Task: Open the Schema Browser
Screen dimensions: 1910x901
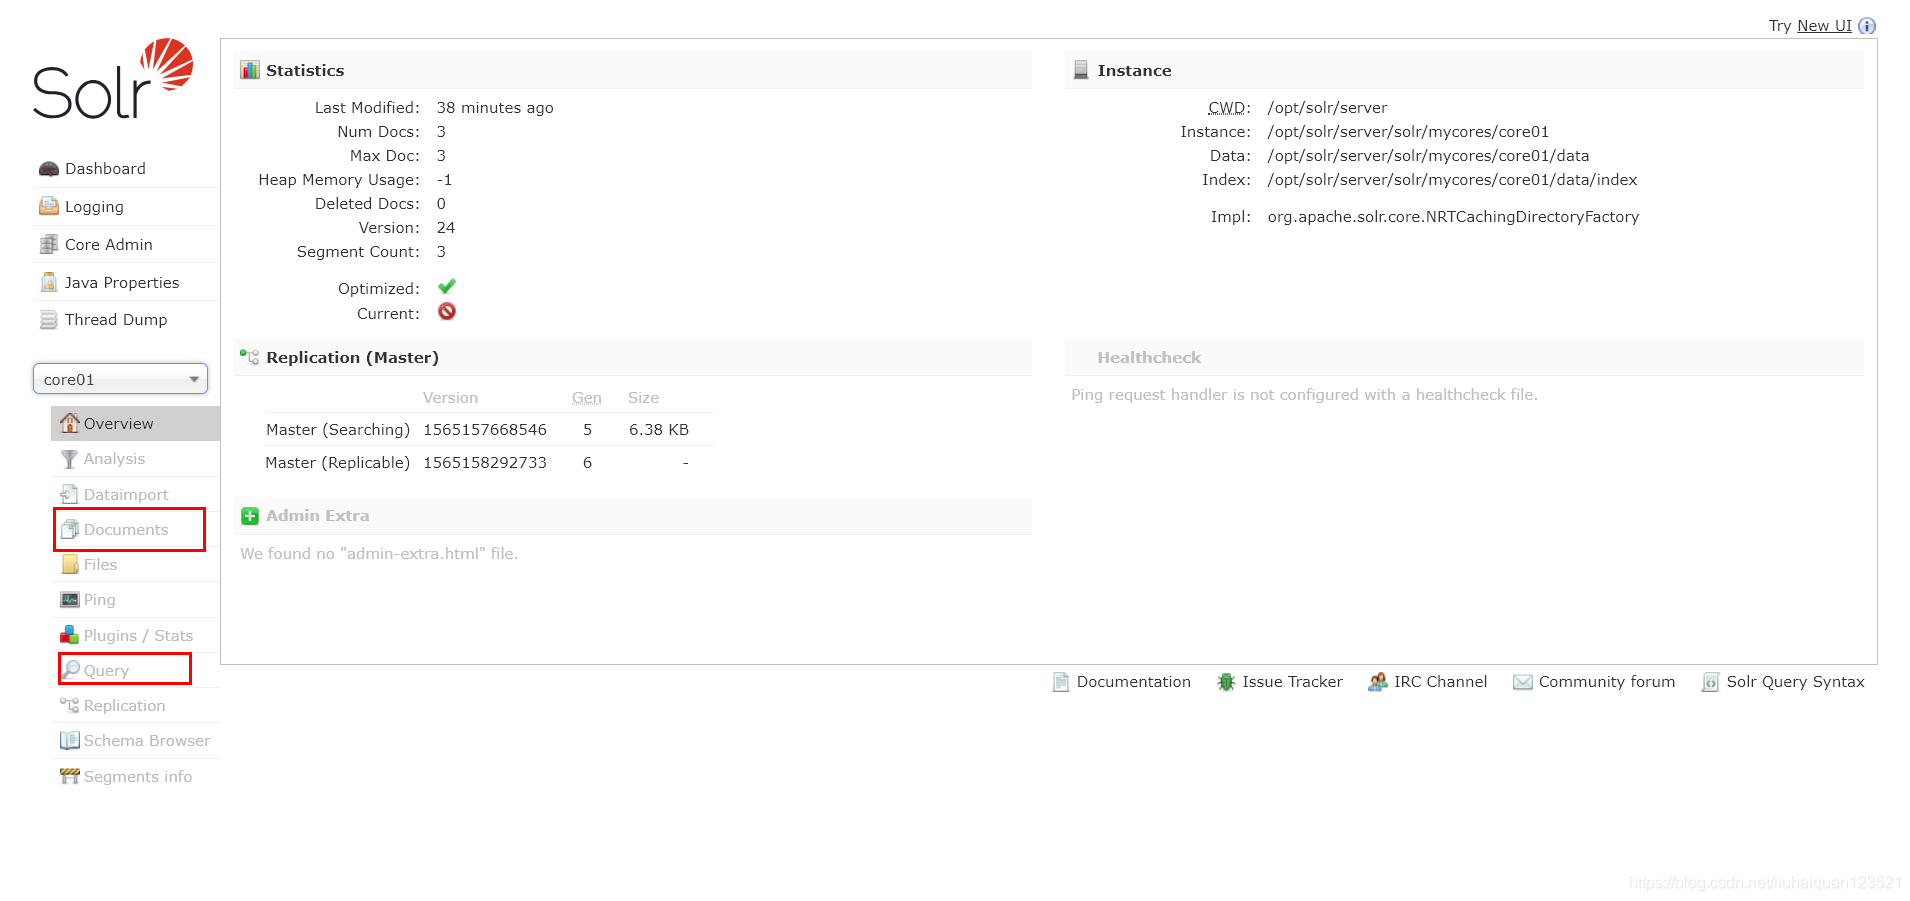Action: point(147,741)
